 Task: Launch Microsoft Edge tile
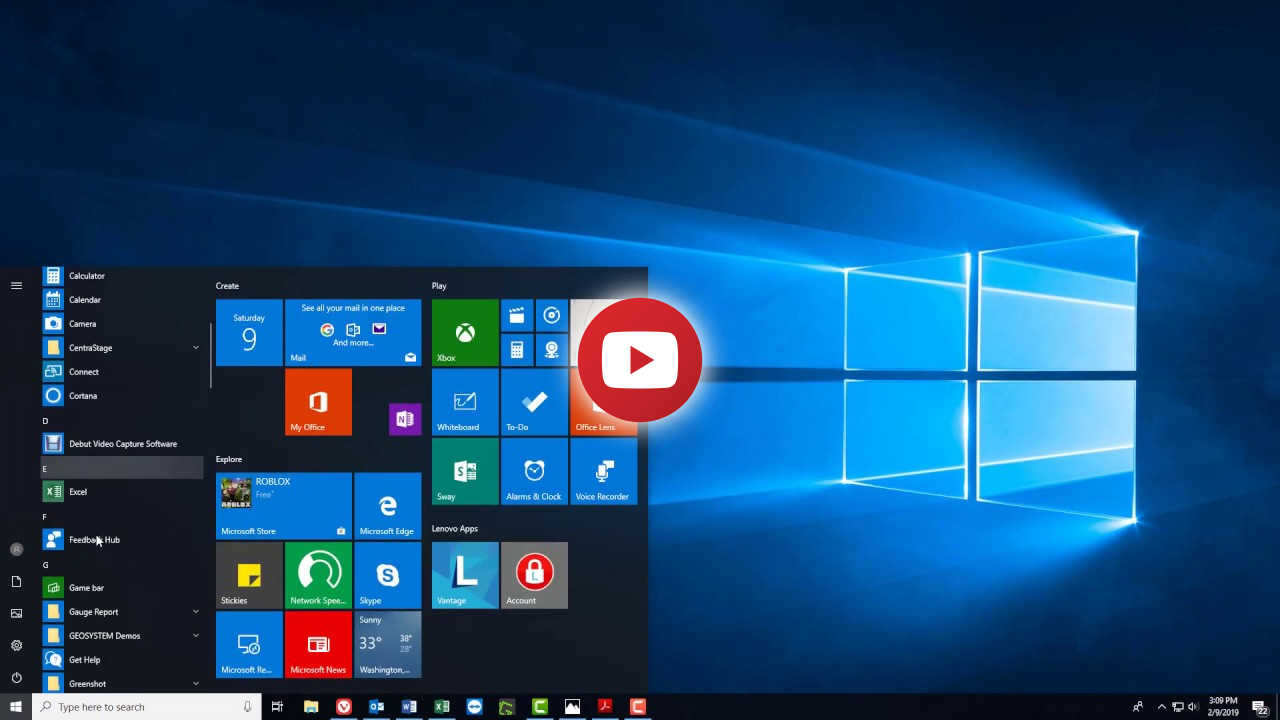click(x=387, y=506)
